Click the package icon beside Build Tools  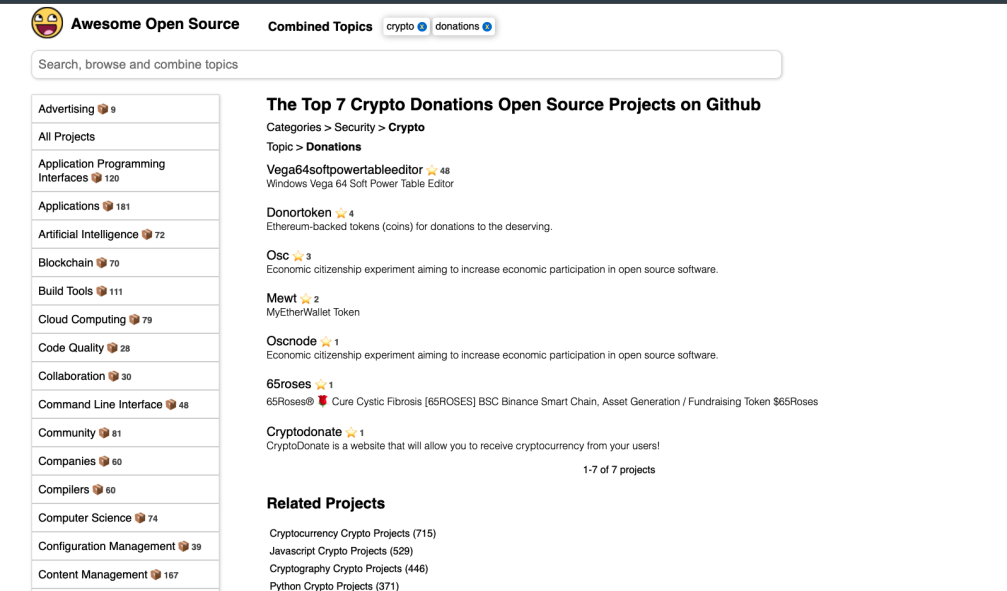(x=101, y=291)
